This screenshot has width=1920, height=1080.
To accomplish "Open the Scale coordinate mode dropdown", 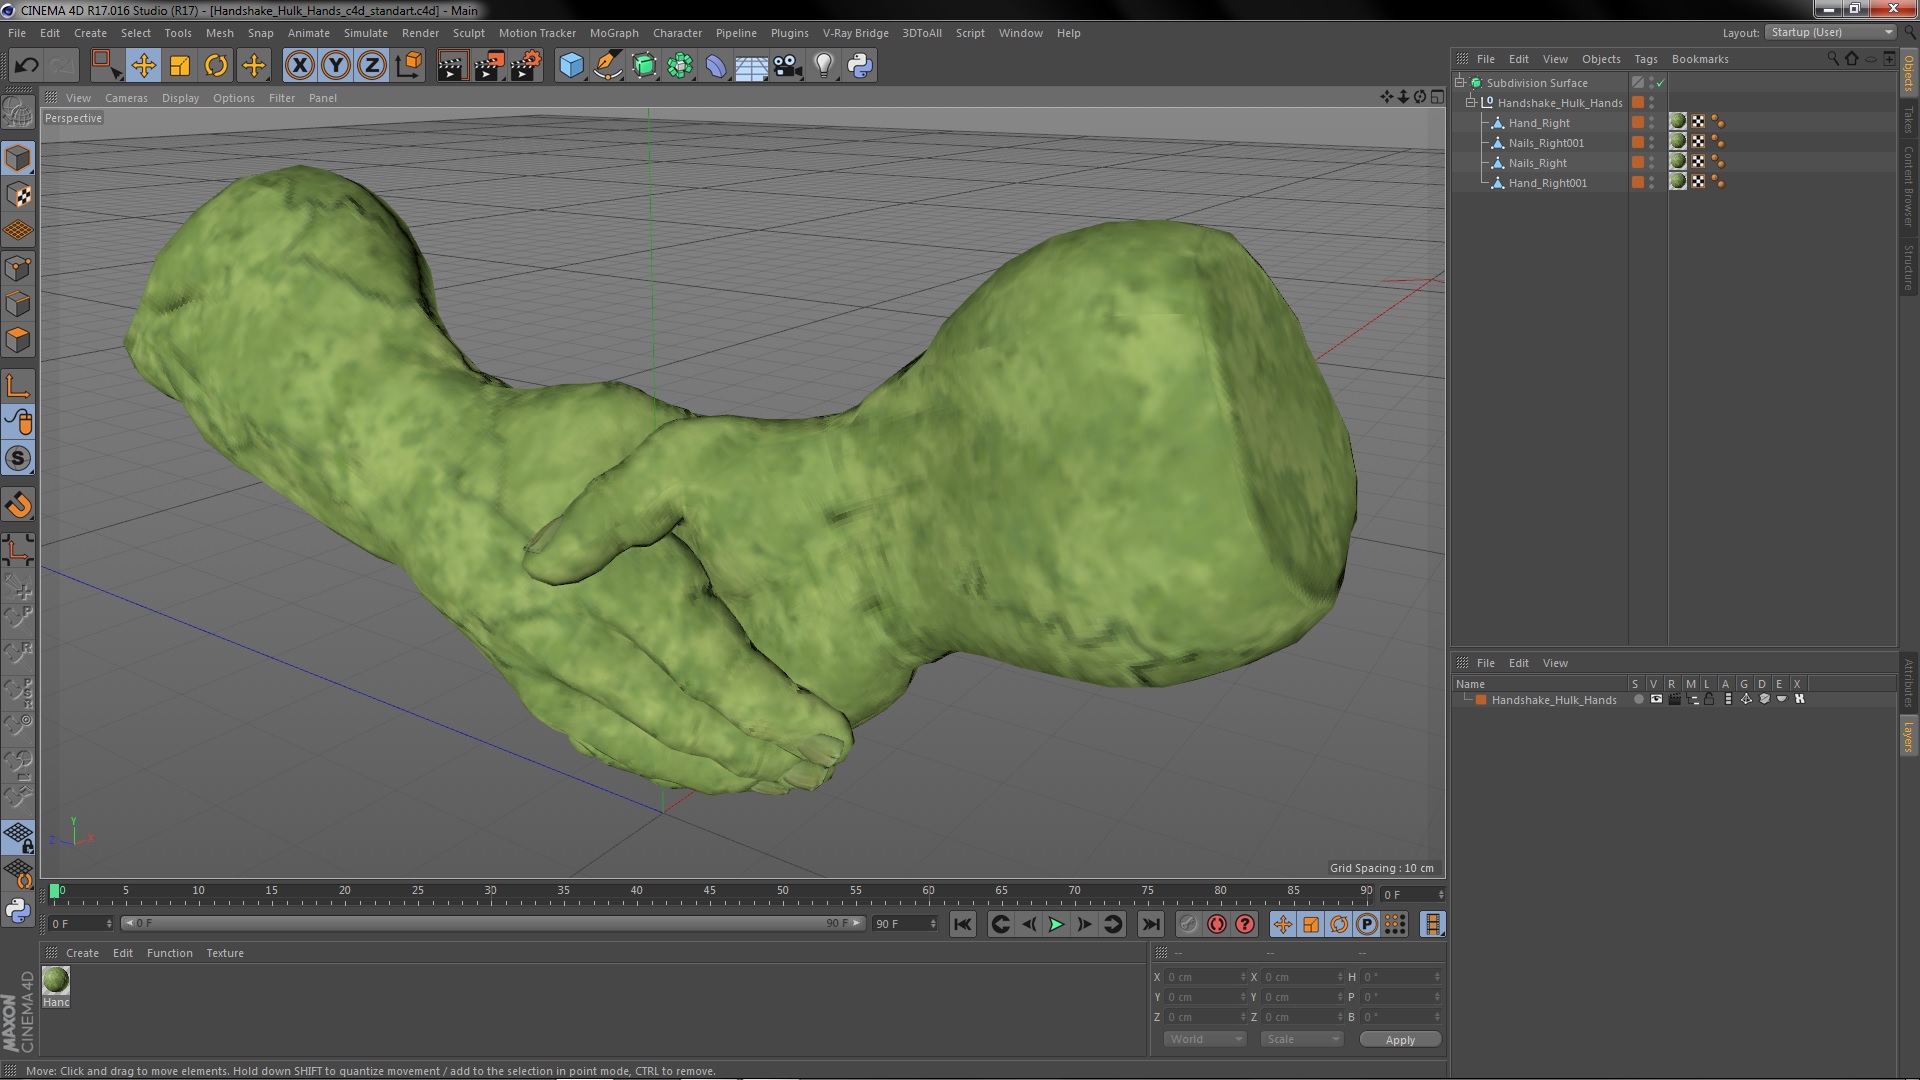I will (x=1301, y=1039).
